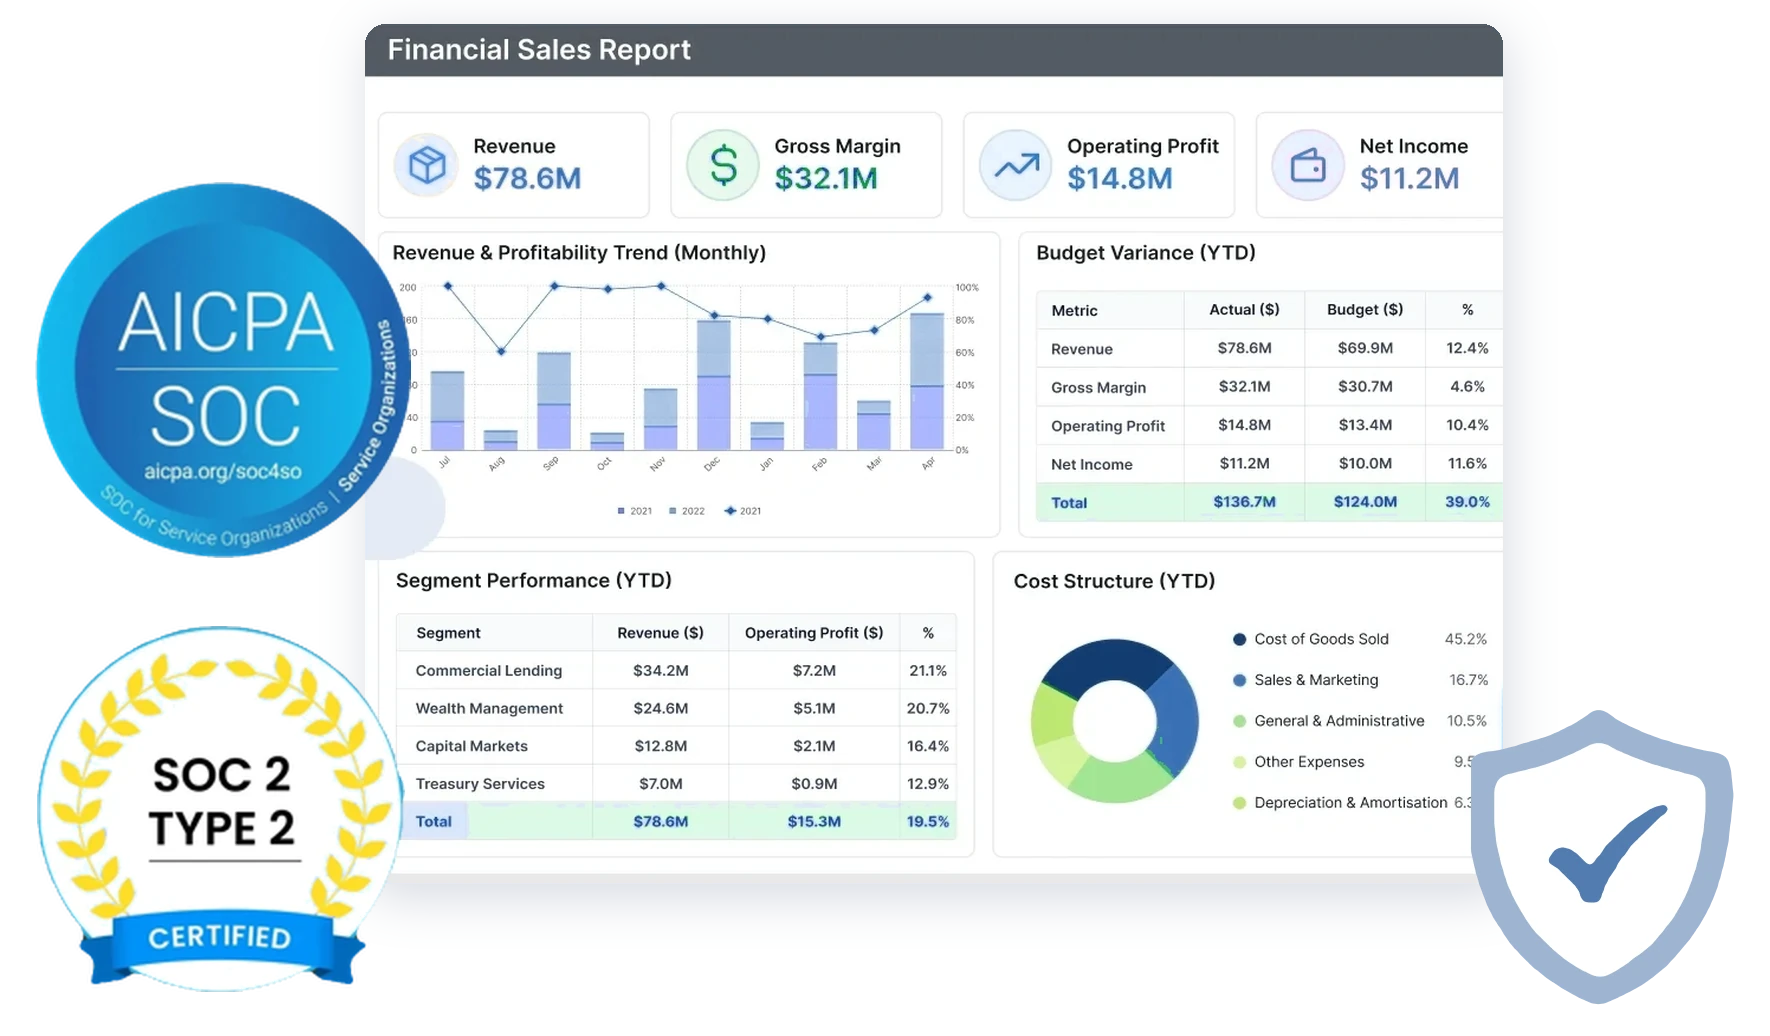Click the Net Income row in Budget Variance
Screen dimensions: 1770x1036
coord(1269,464)
